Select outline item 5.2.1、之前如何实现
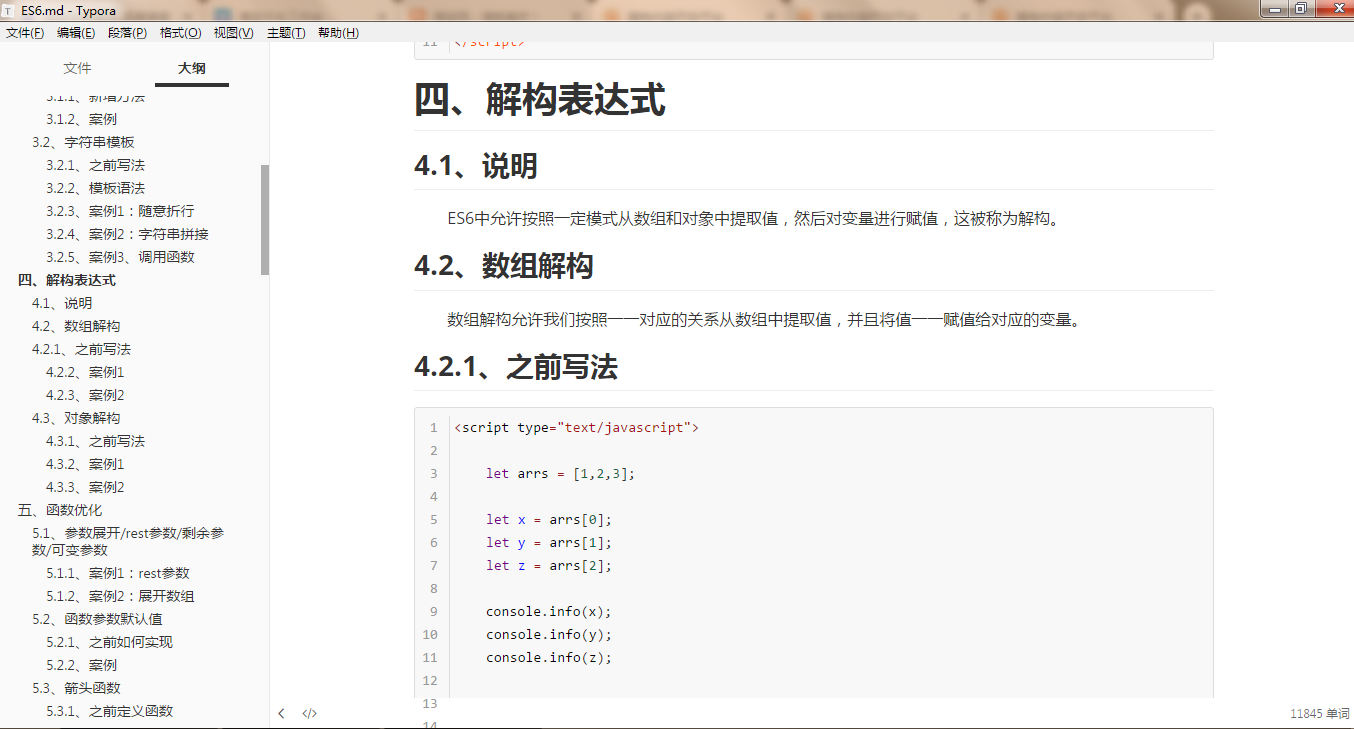The image size is (1354, 729). point(109,642)
